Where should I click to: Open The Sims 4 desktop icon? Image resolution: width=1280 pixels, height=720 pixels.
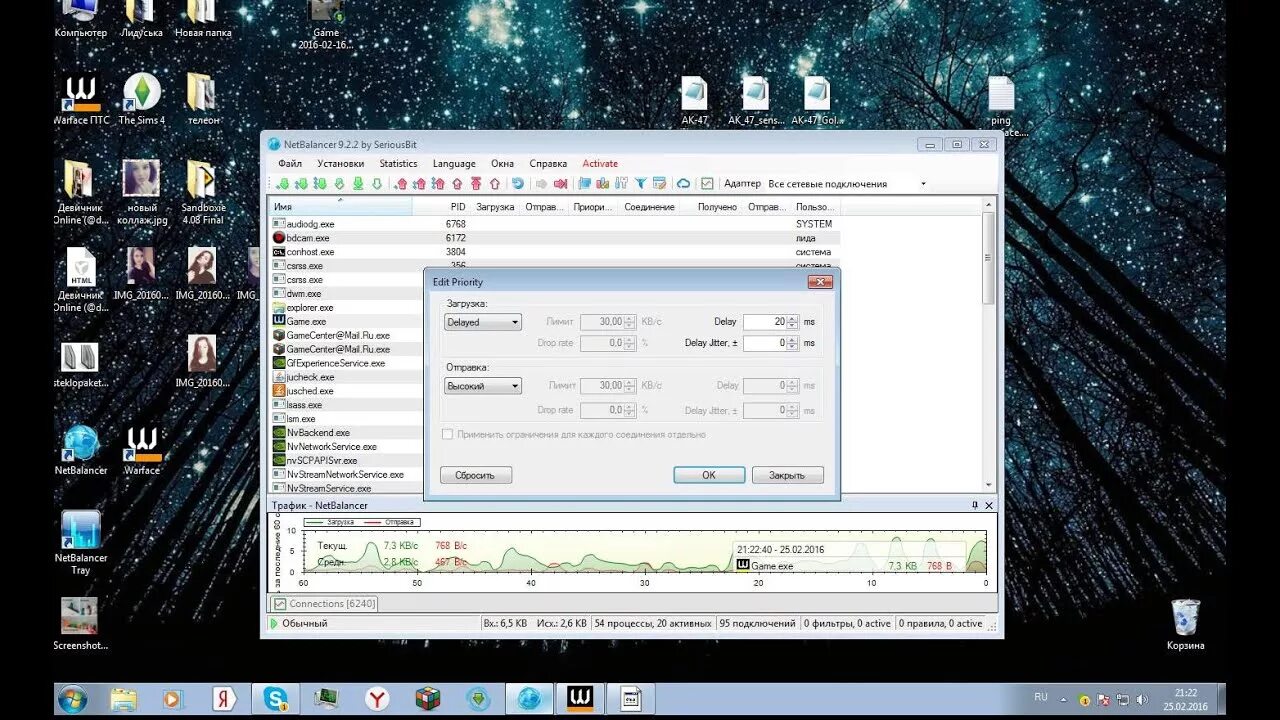coord(142,99)
